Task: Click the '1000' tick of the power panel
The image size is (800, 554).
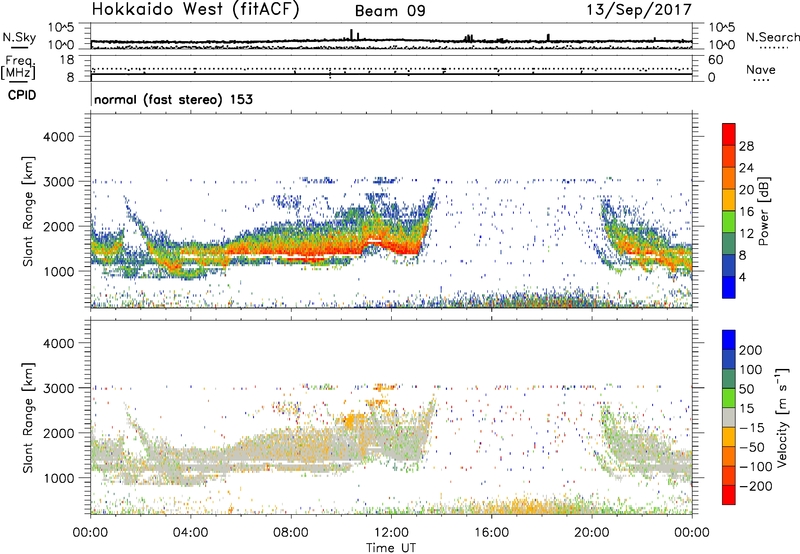Action: pyautogui.click(x=59, y=271)
